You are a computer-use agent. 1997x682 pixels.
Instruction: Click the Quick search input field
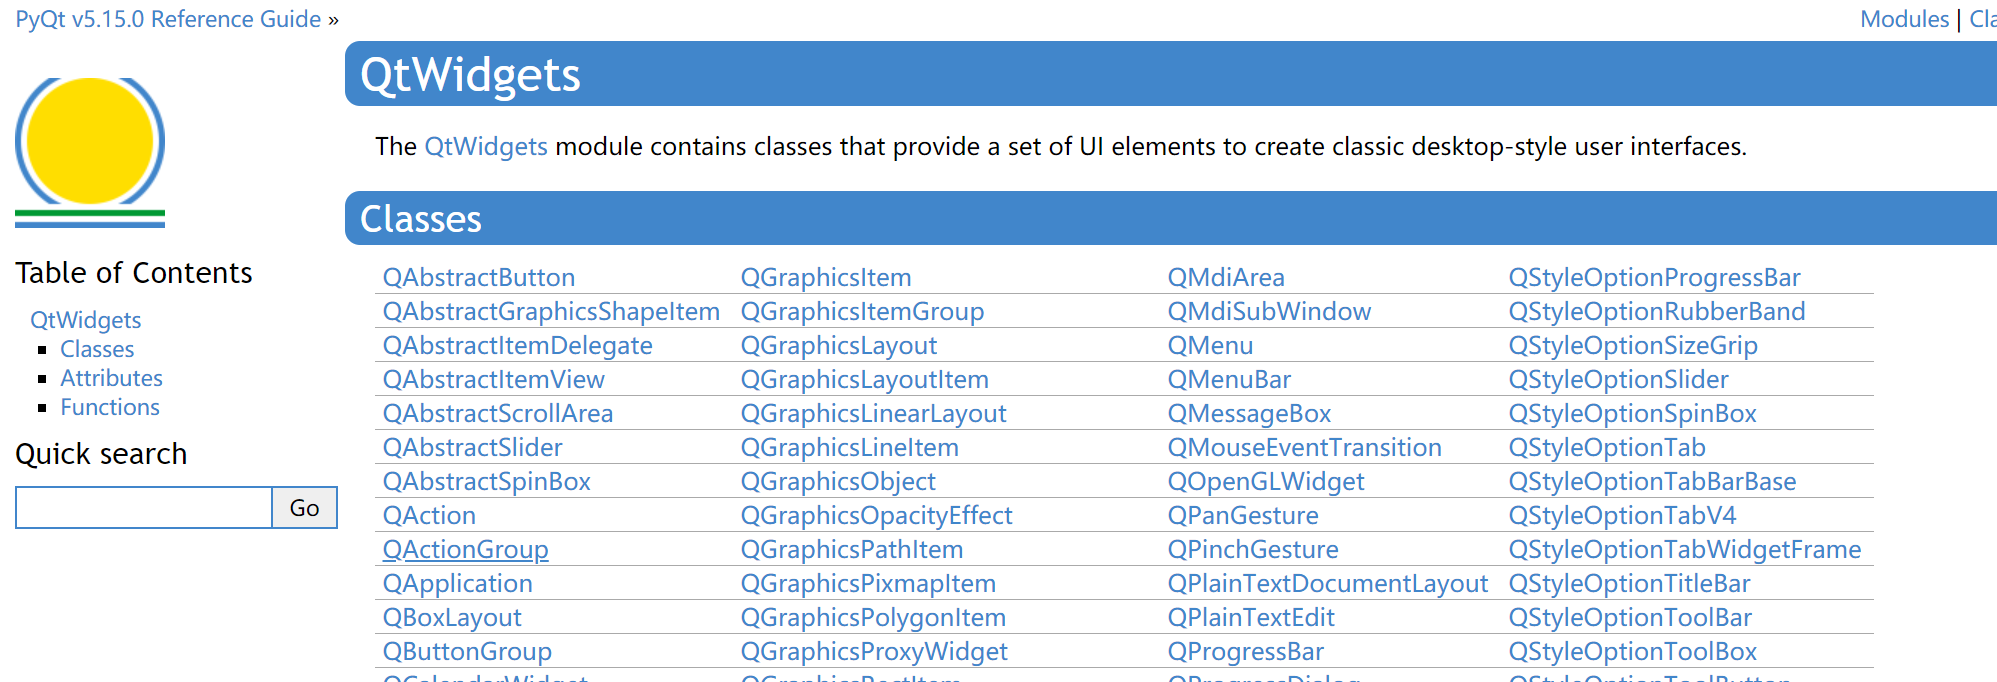(144, 508)
